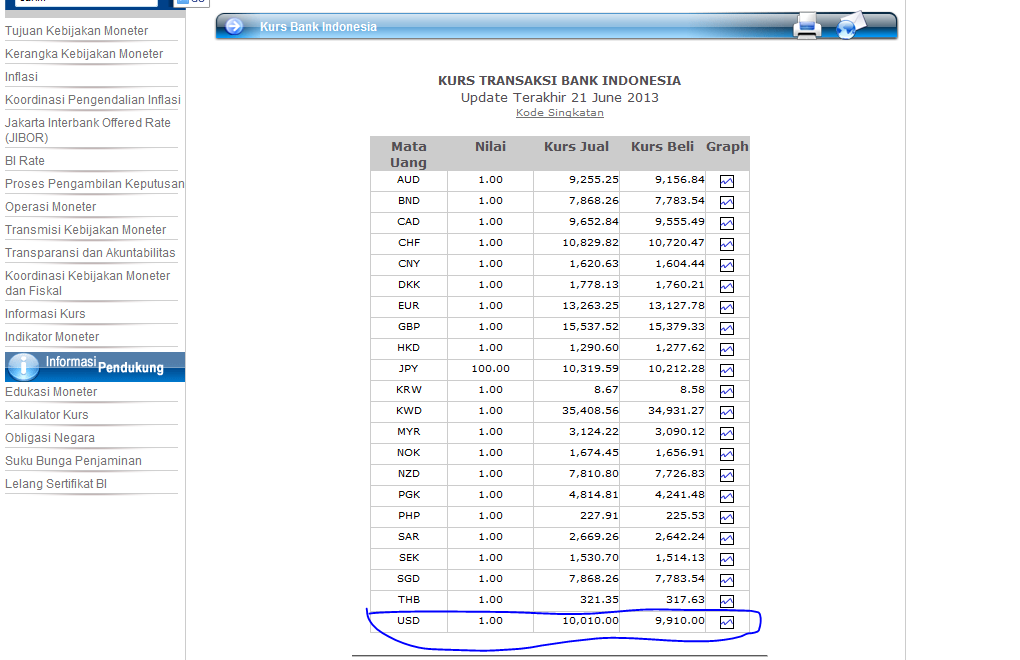This screenshot has height=660, width=1020.
Task: Click the email globe icon in header
Action: (850, 25)
